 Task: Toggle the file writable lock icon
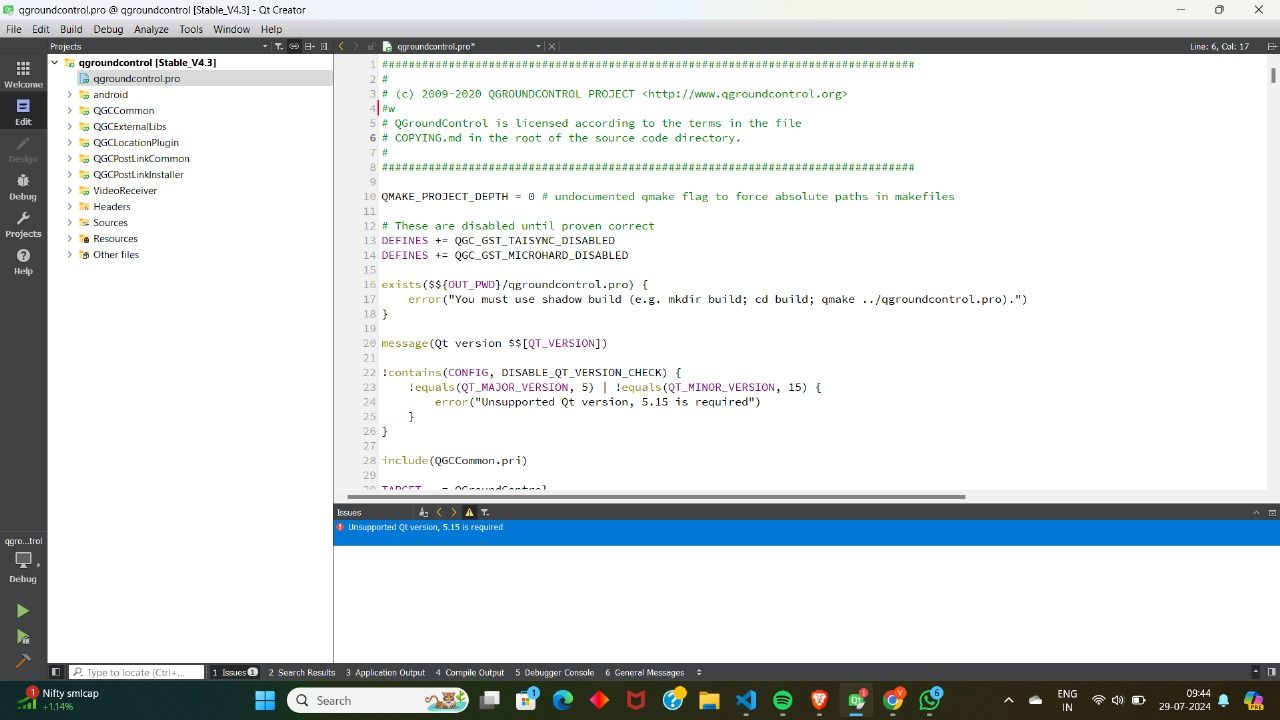tap(371, 46)
